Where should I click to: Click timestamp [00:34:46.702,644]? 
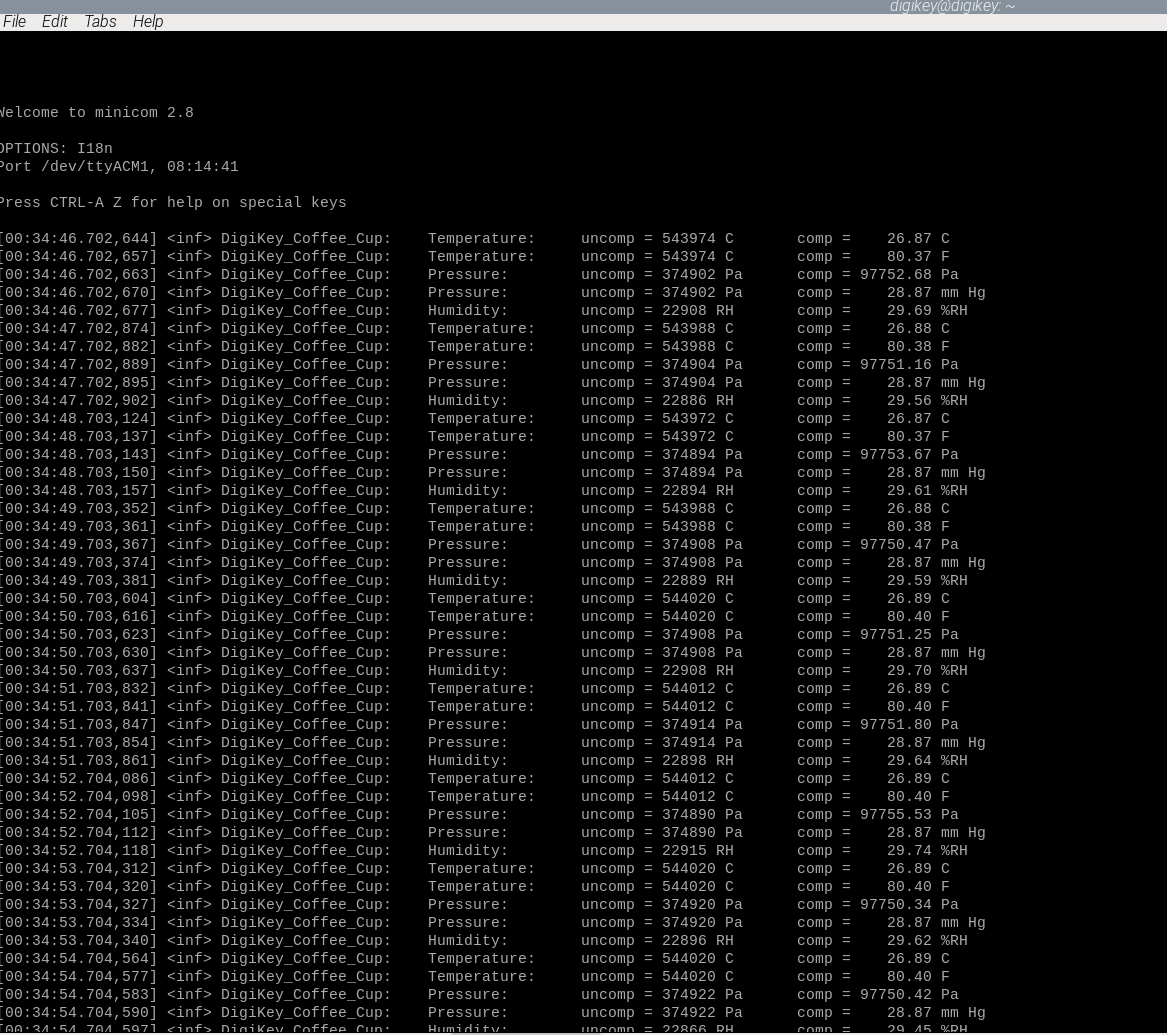pyautogui.click(x=79, y=238)
